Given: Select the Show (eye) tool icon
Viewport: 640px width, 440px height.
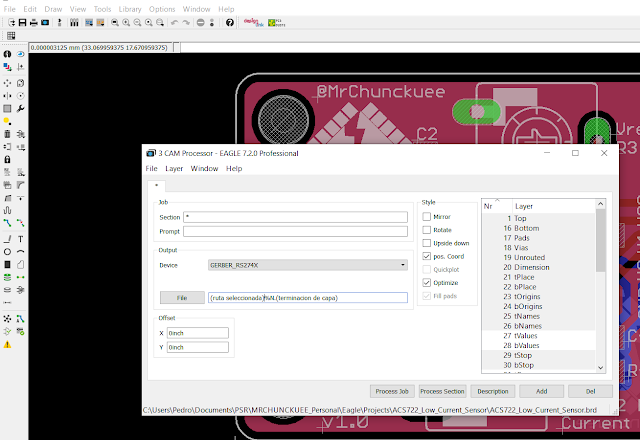Looking at the screenshot, I should (20, 54).
